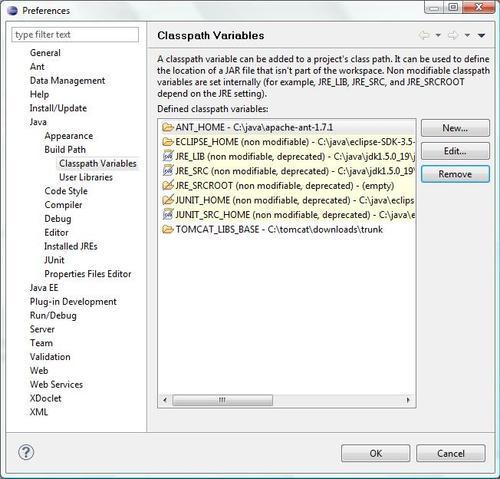Click the JUNIT_HOME deprecated folder icon
The width and height of the screenshot is (500, 479).
(x=168, y=200)
